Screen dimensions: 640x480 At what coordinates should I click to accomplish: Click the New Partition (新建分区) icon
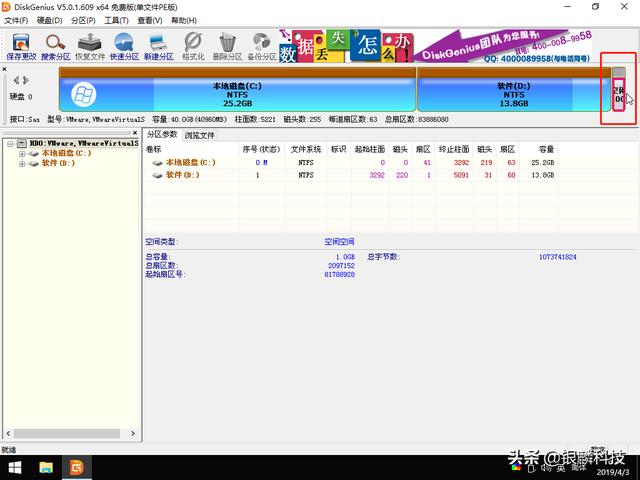pos(159,47)
